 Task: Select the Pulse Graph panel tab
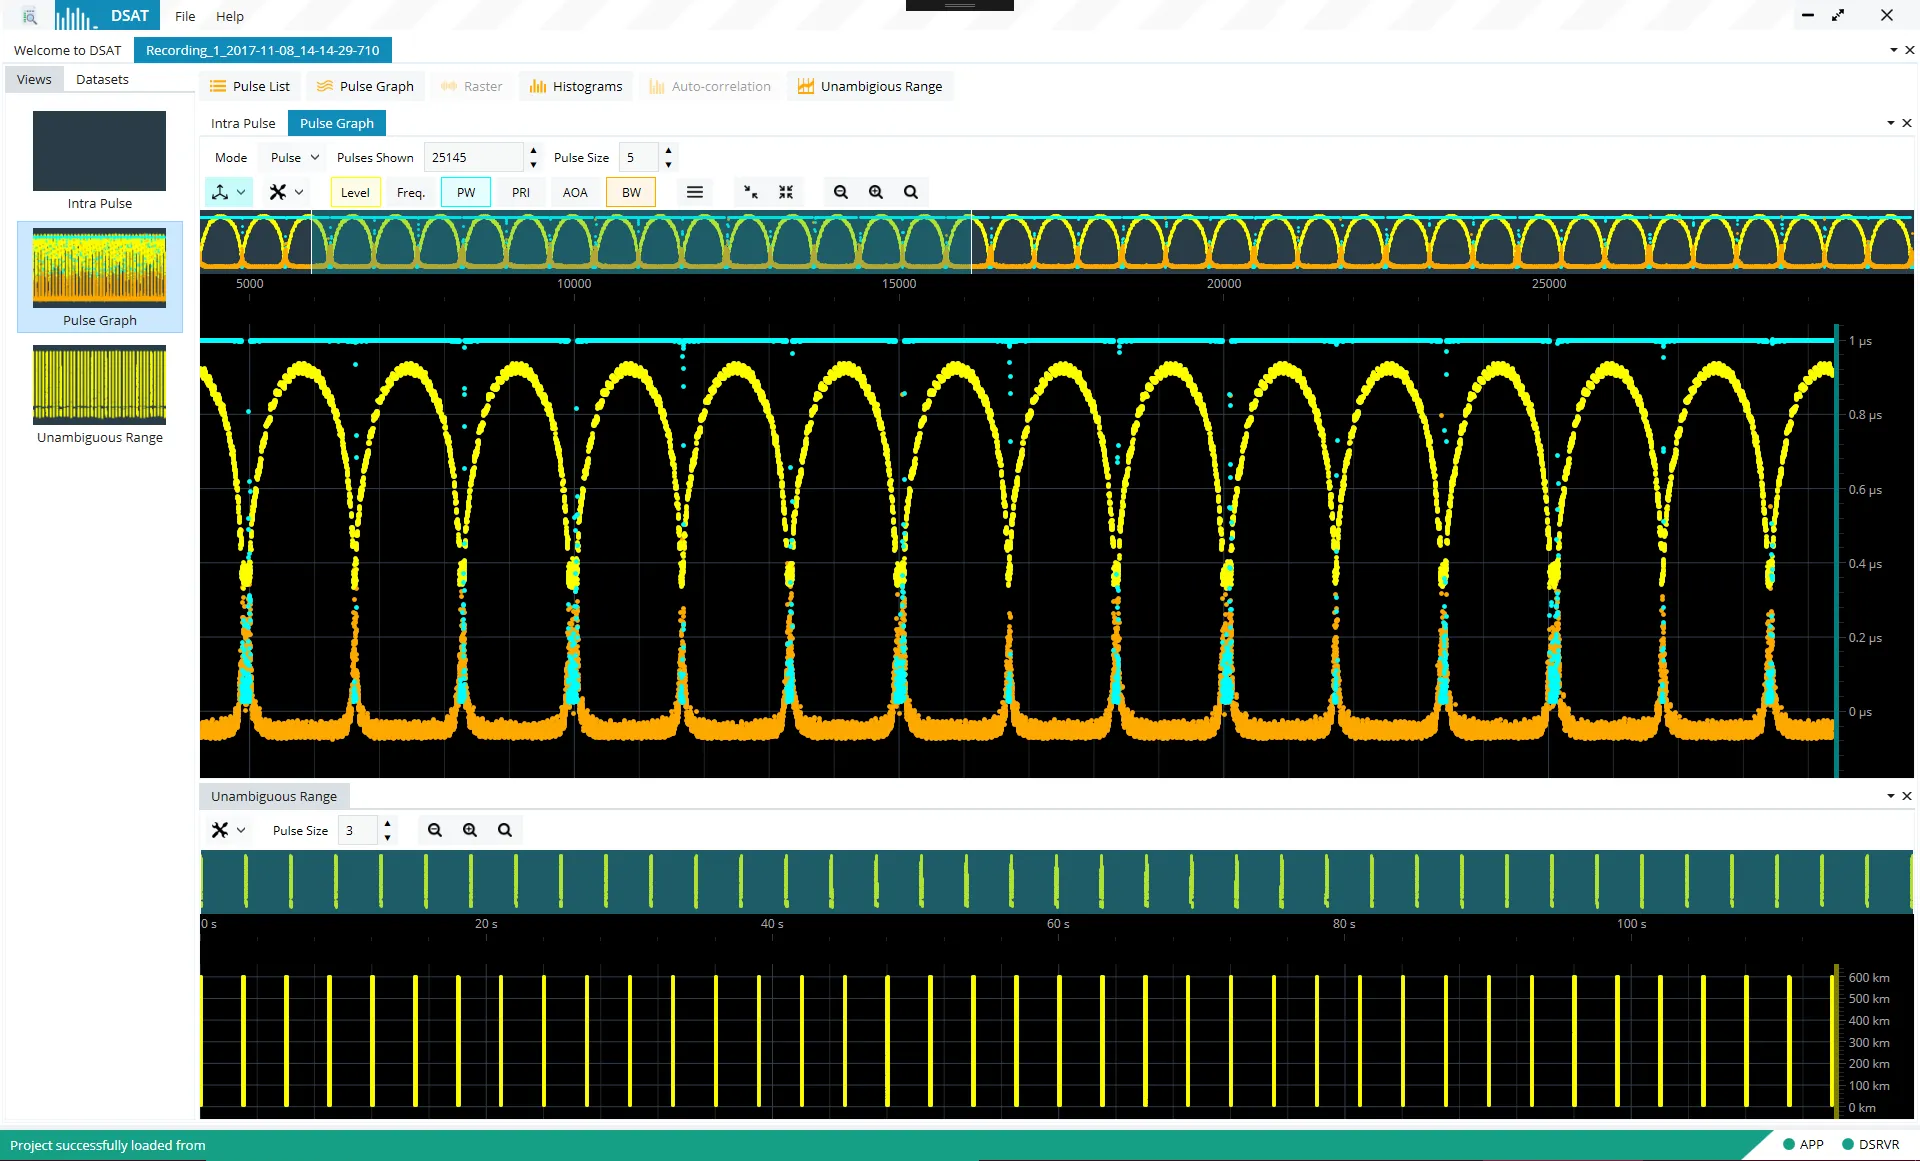point(337,123)
